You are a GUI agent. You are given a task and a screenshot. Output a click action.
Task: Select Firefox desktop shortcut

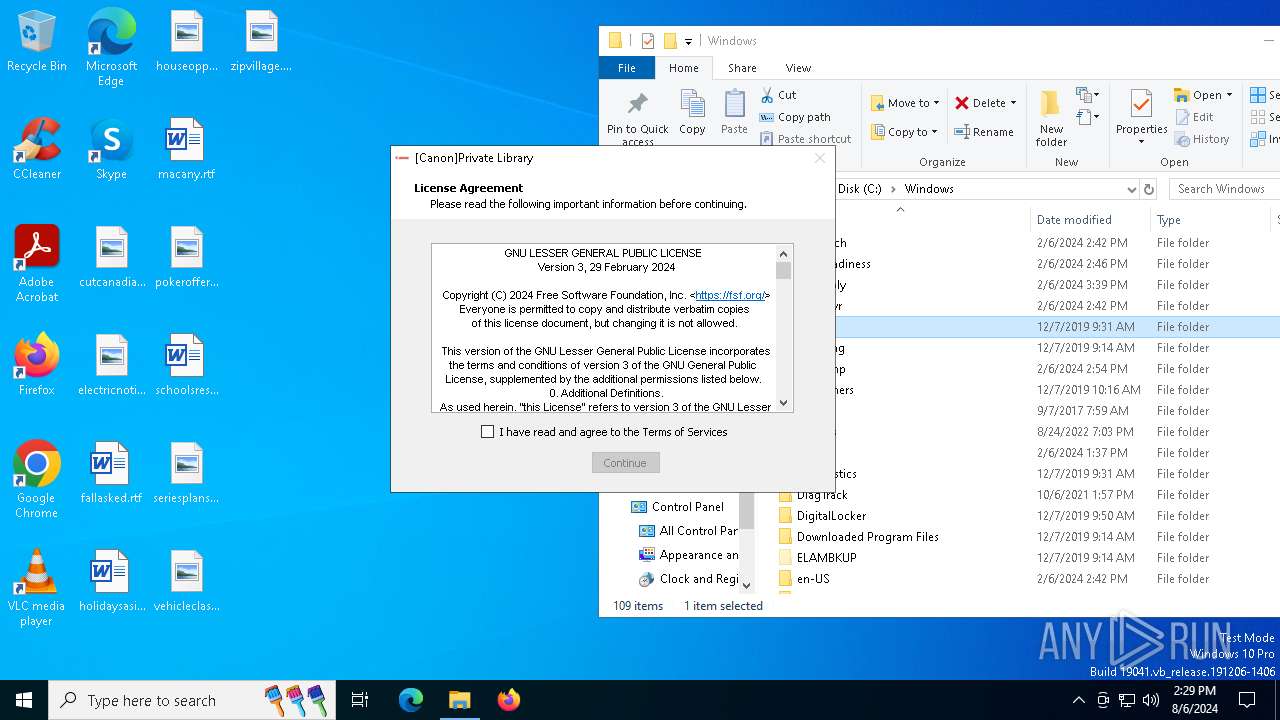tap(37, 365)
